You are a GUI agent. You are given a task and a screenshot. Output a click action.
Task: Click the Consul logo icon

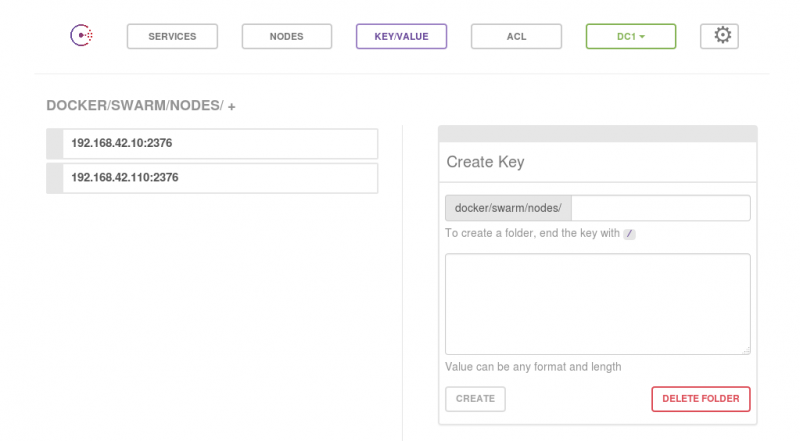(82, 36)
